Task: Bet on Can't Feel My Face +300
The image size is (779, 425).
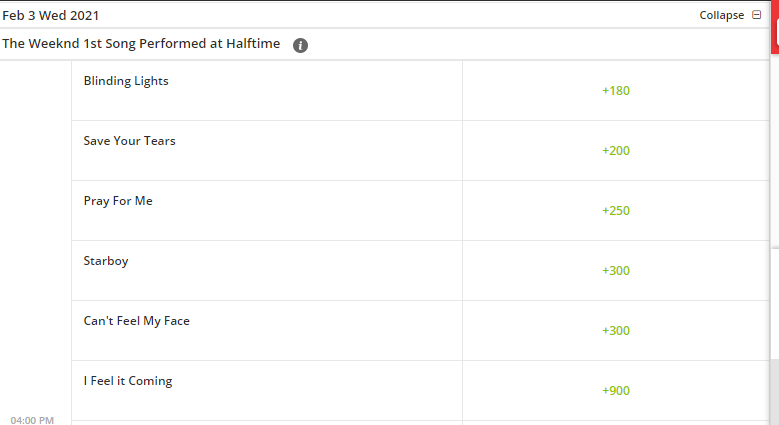Action: [616, 331]
